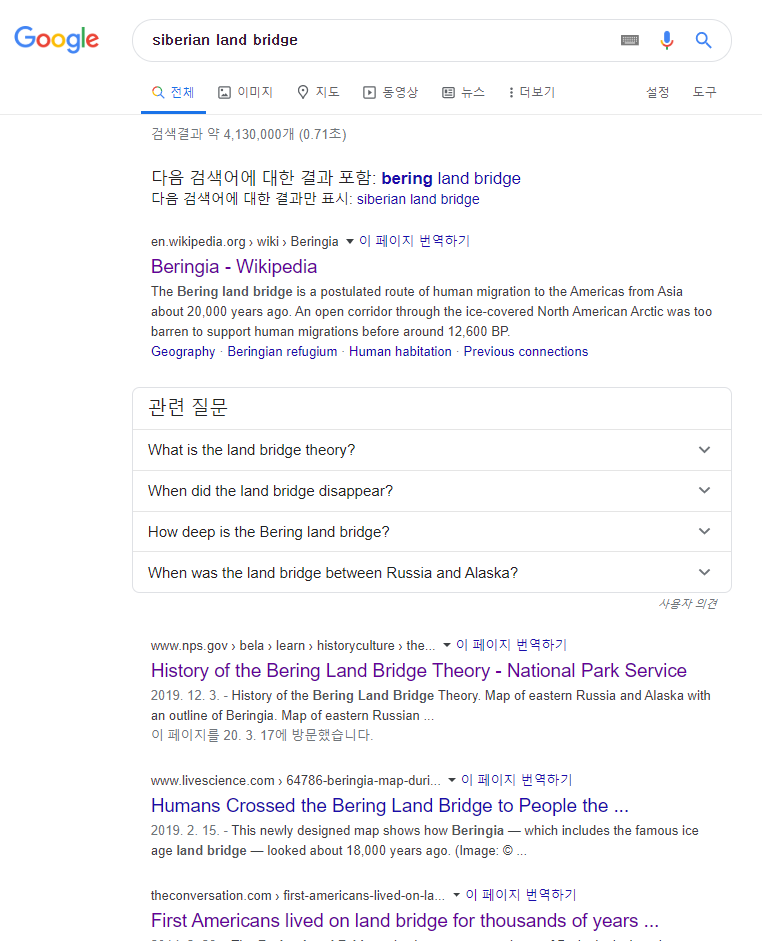Switch to the 지도 (Maps) tab
The height and width of the screenshot is (941, 762).
[319, 92]
